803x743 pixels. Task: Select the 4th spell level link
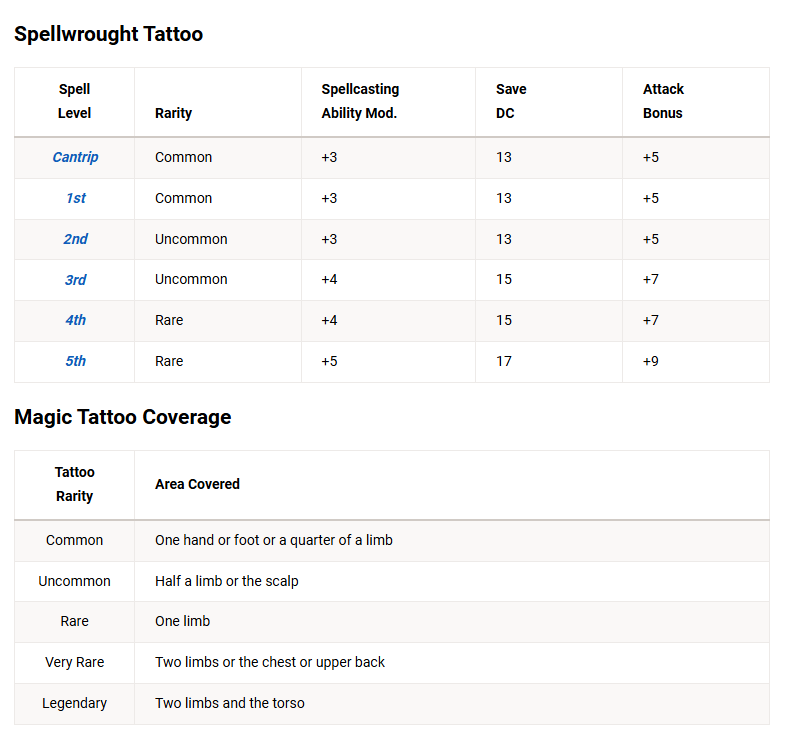pos(75,320)
